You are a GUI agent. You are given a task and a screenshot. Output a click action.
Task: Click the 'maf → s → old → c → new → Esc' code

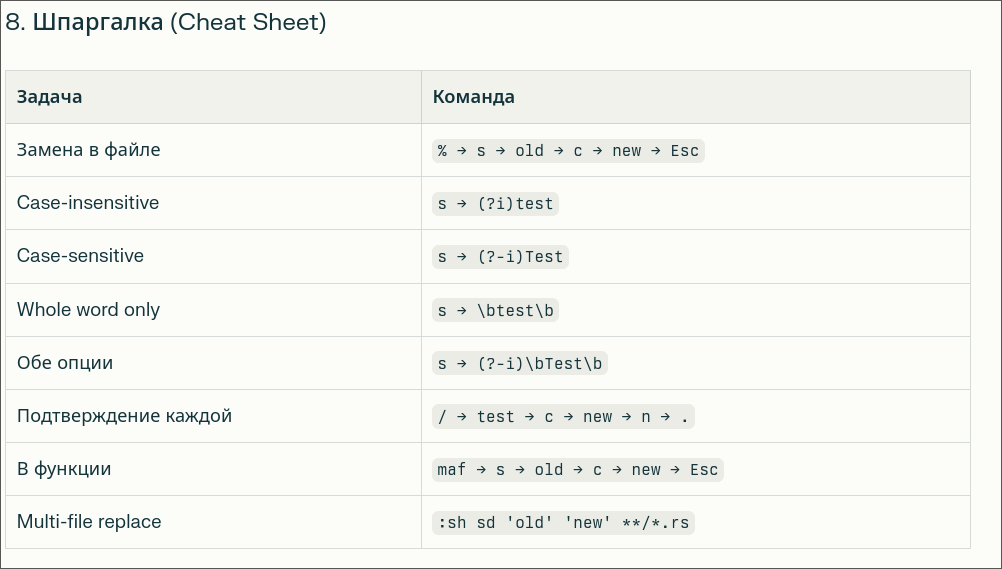[577, 470]
